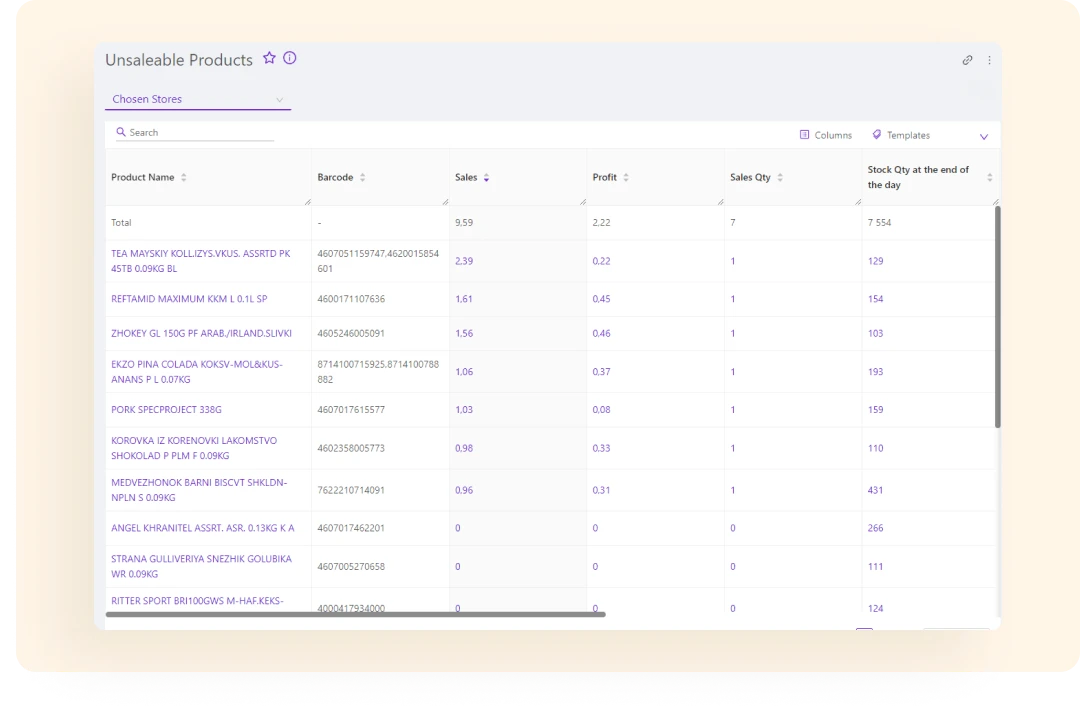Open PORK SPECPROJECT 338G product details
The height and width of the screenshot is (718, 1080).
coord(166,409)
